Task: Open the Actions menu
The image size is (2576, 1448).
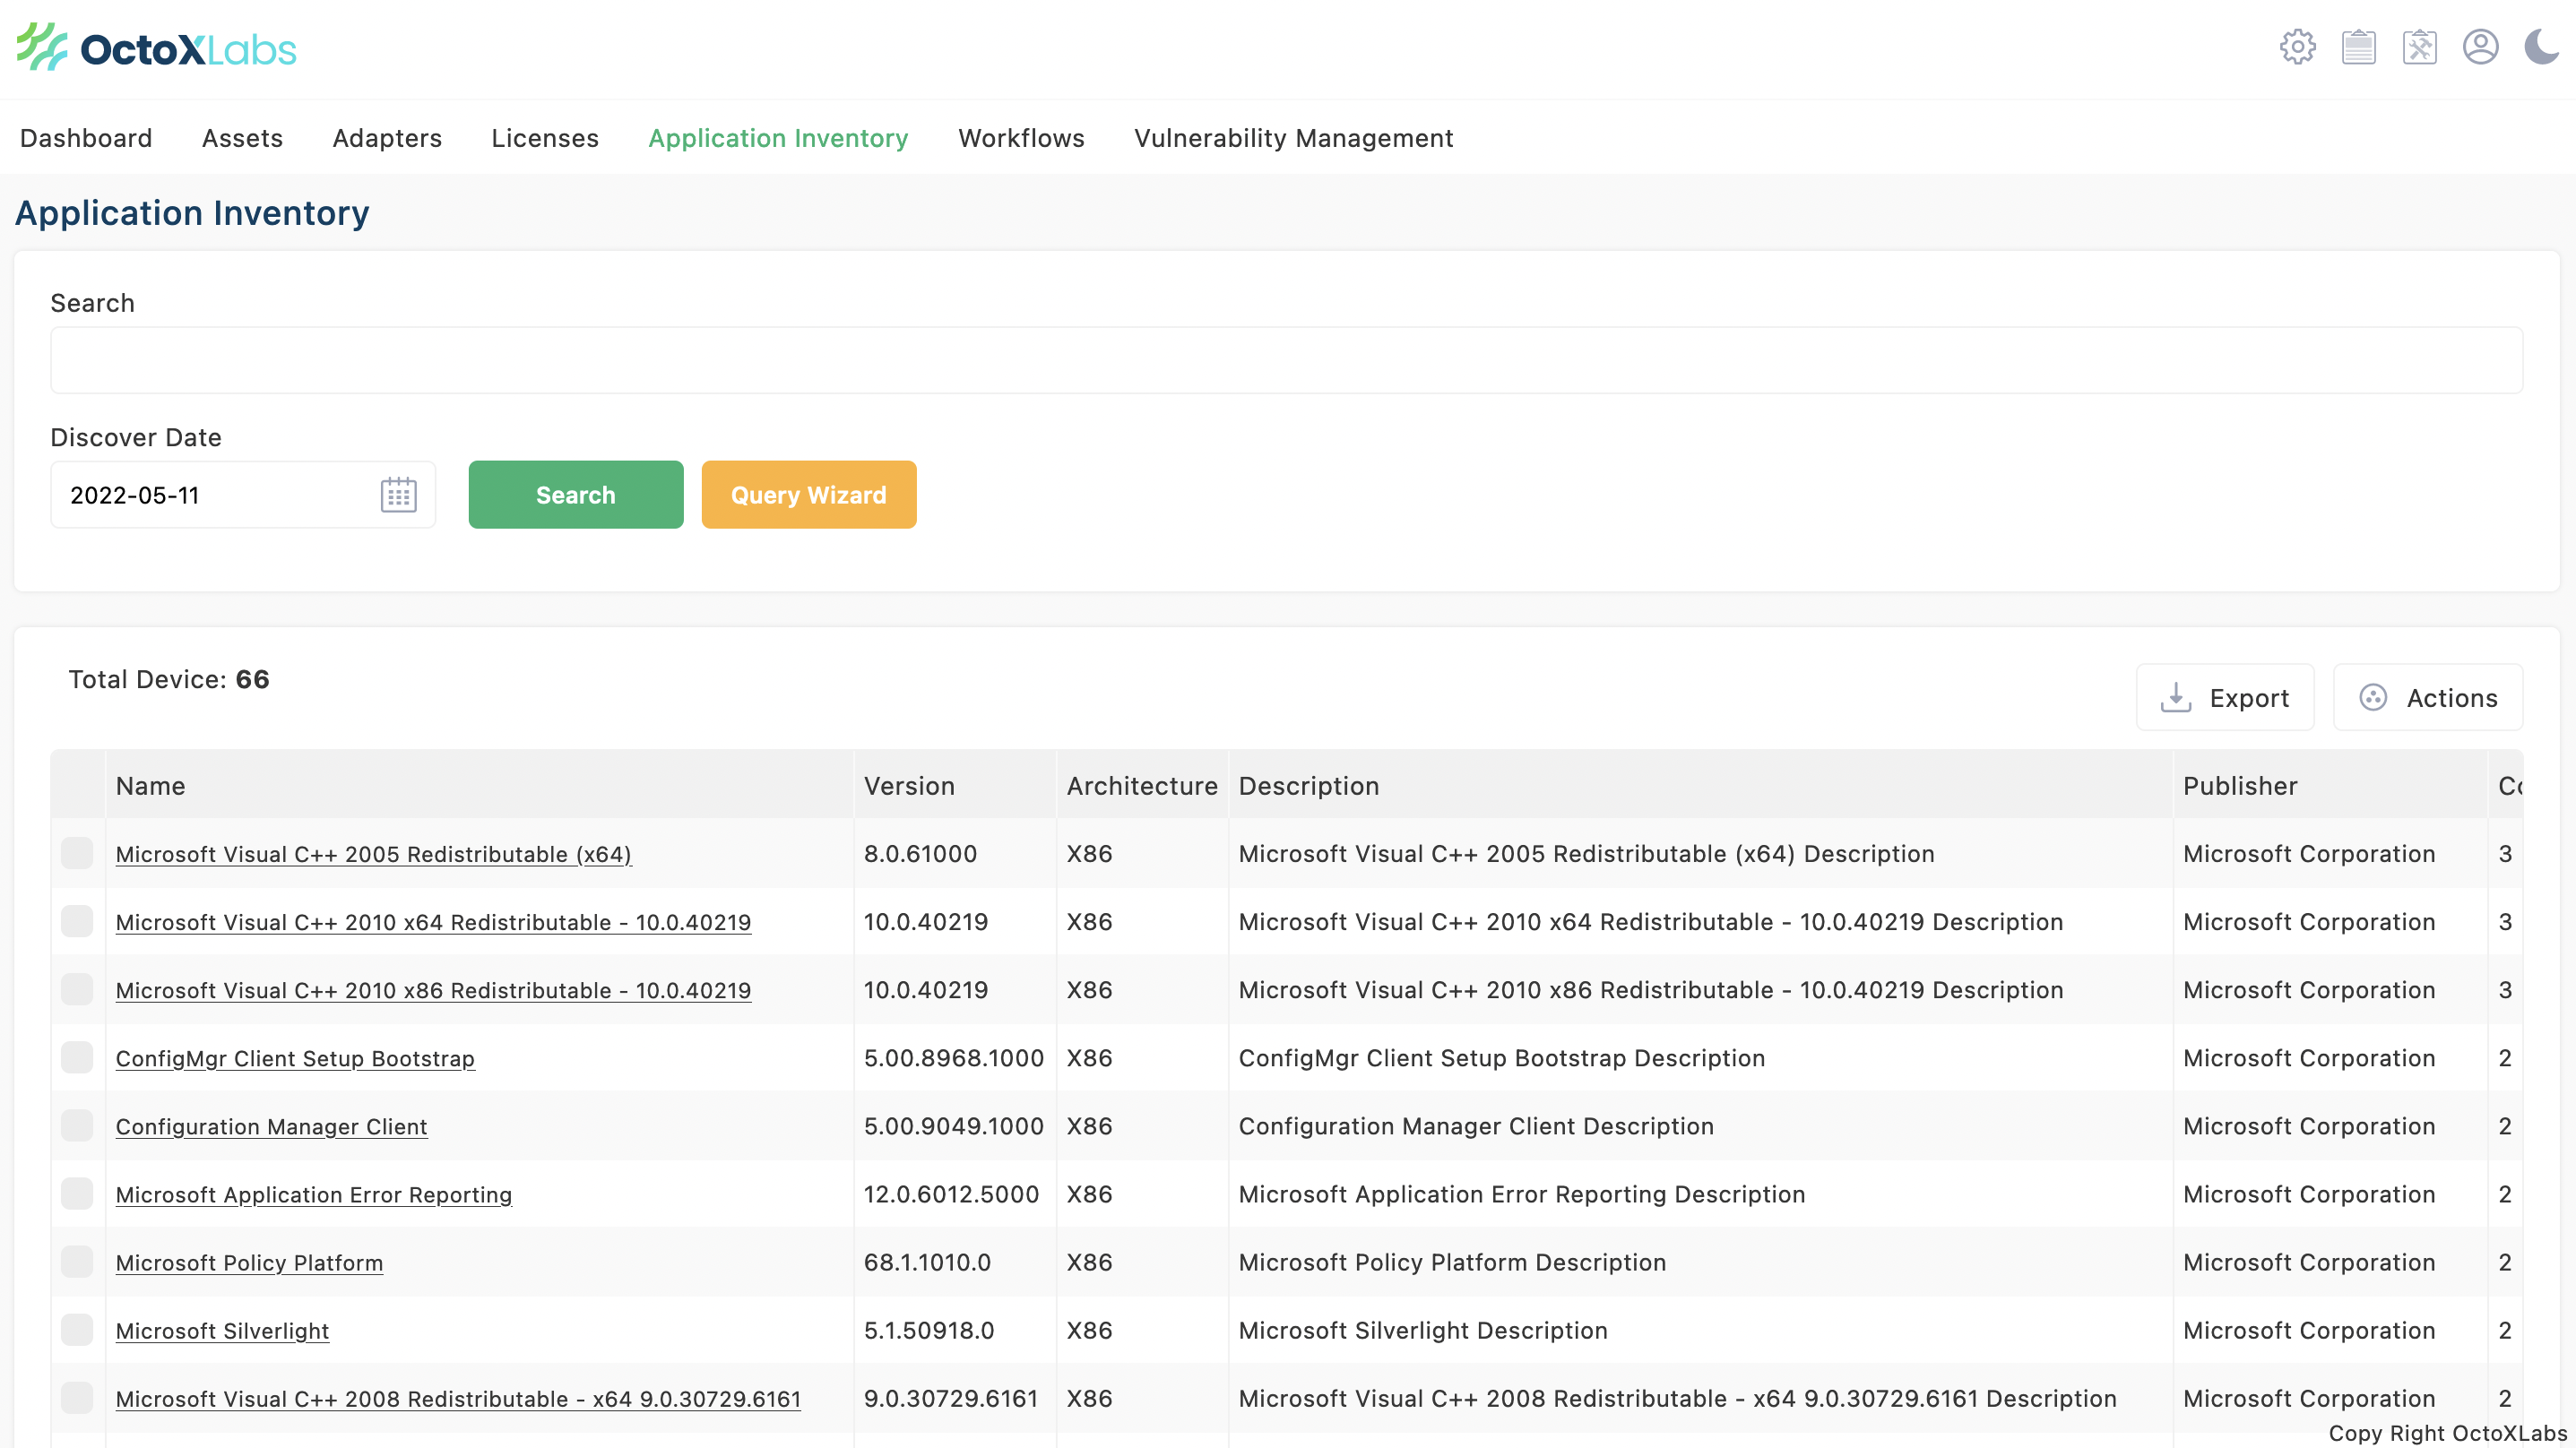Action: [2428, 698]
